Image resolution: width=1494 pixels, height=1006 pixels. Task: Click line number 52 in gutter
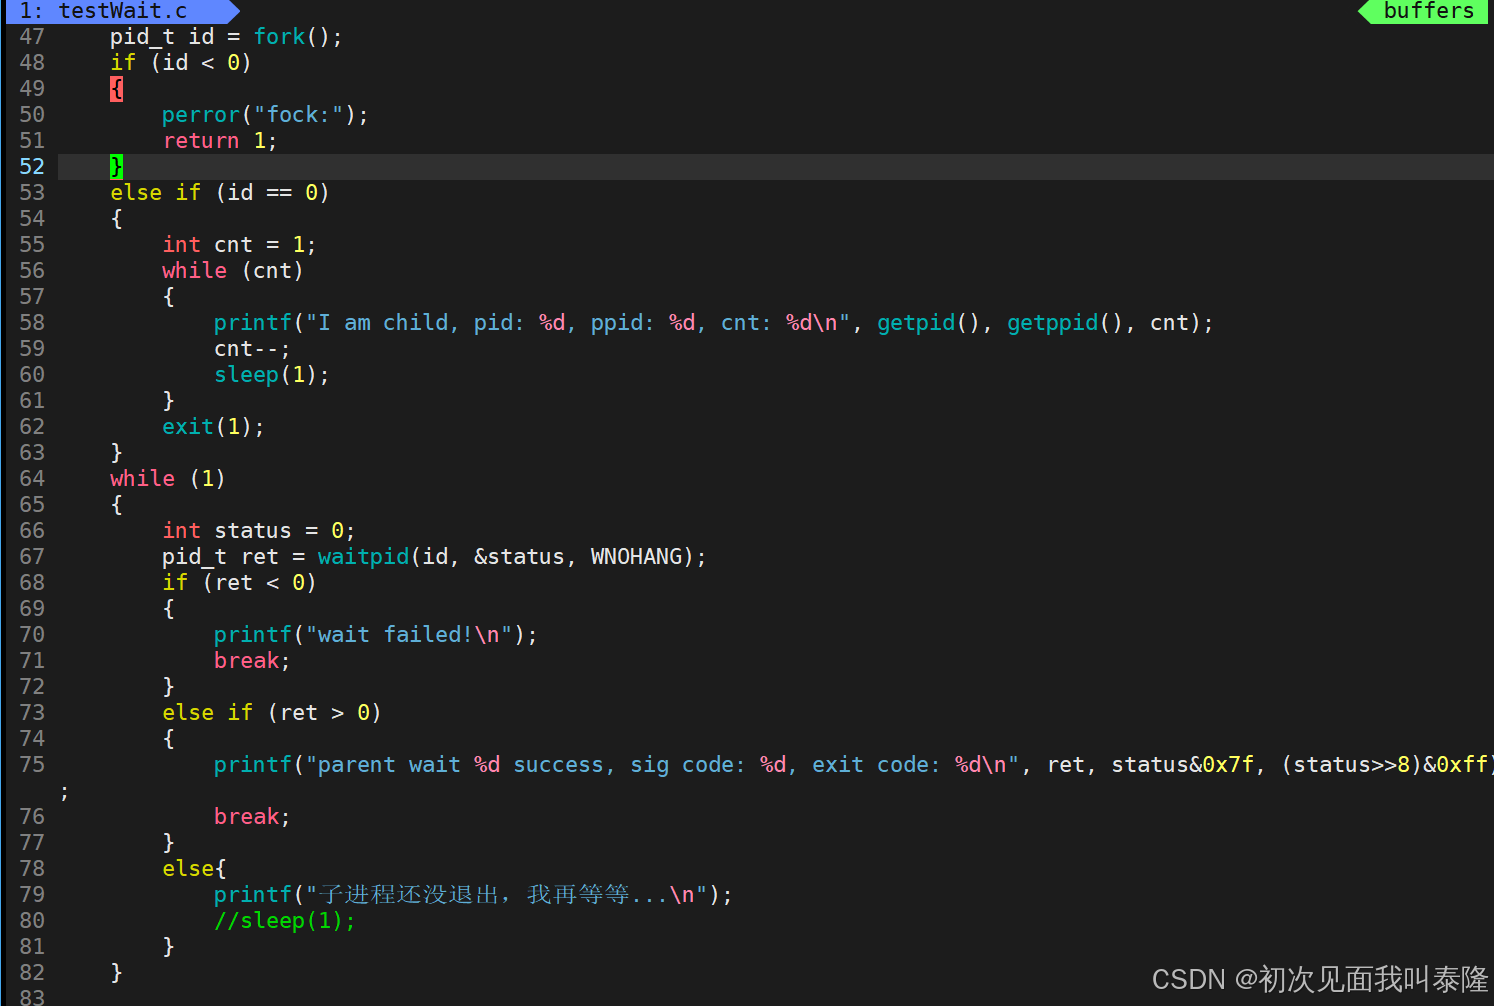click(32, 167)
